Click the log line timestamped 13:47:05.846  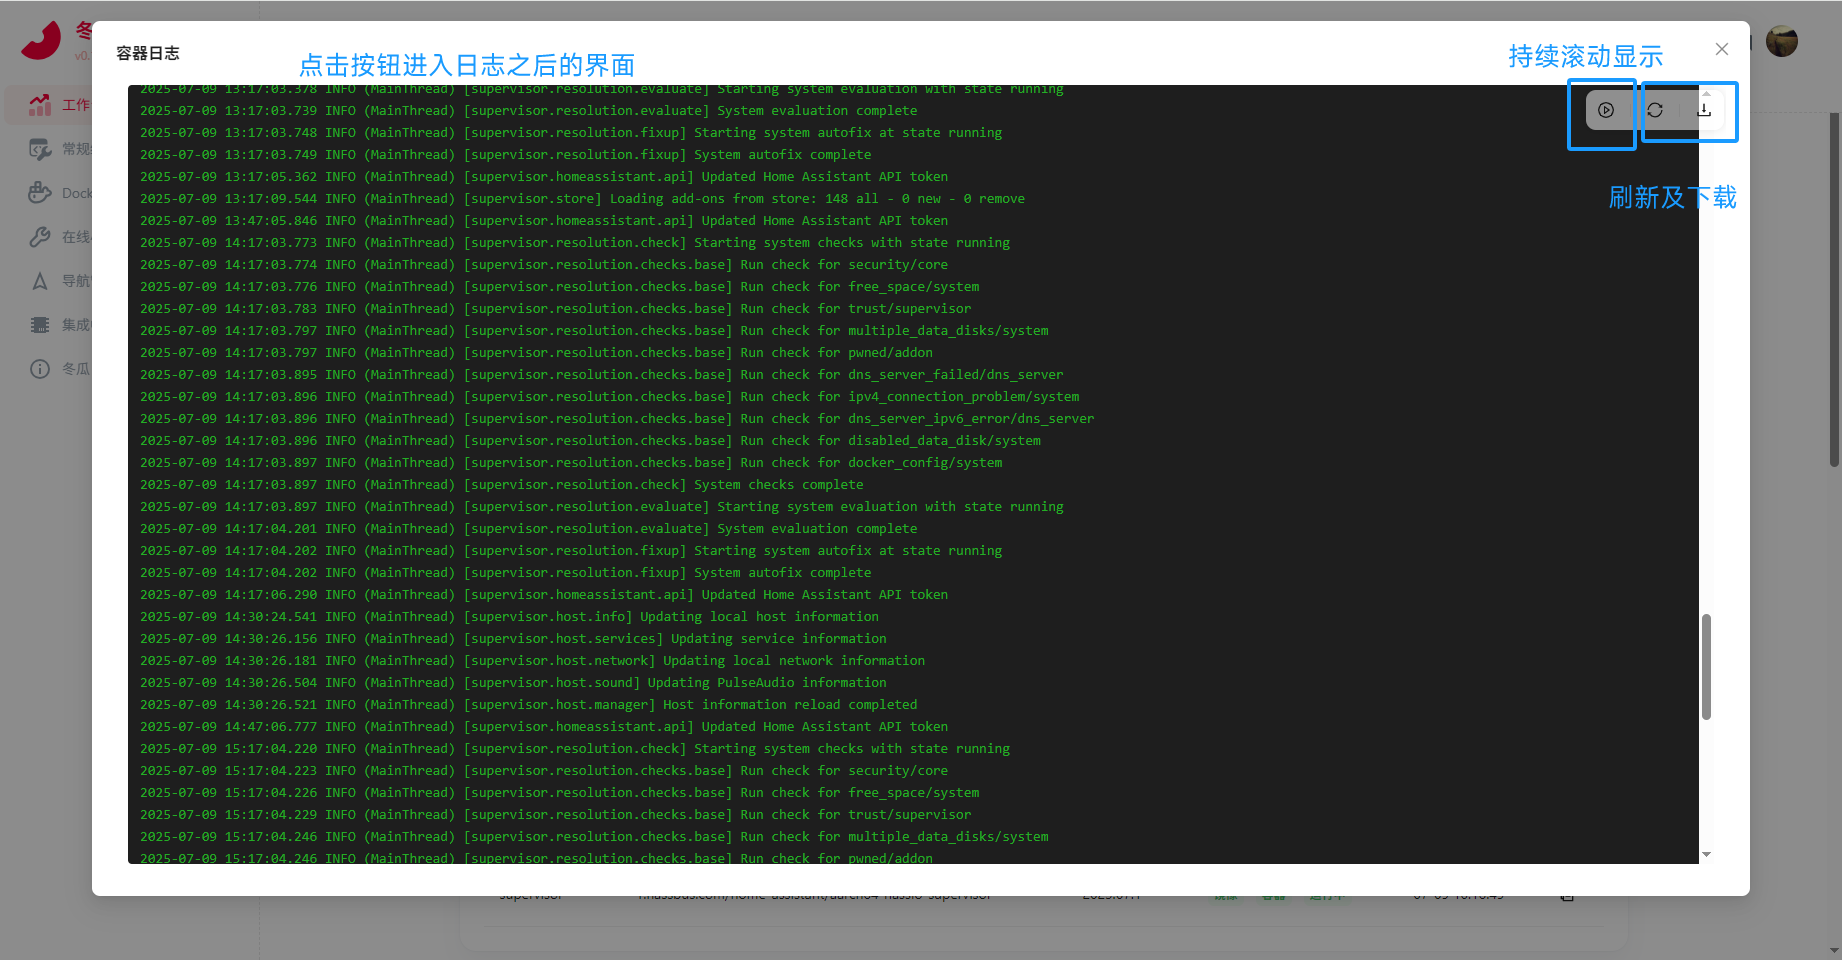(544, 221)
